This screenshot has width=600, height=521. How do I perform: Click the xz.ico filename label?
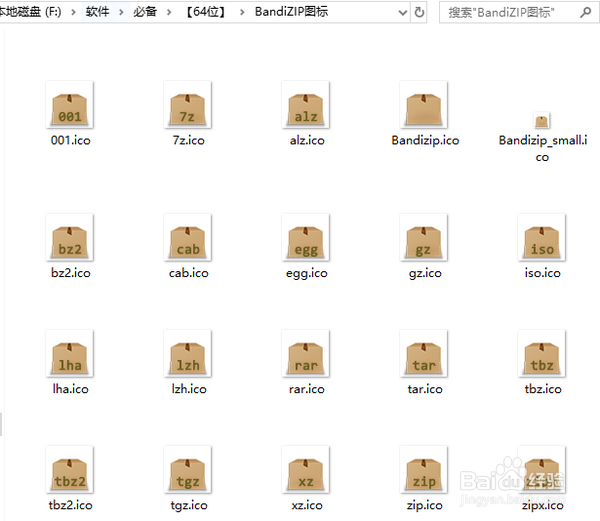307,505
